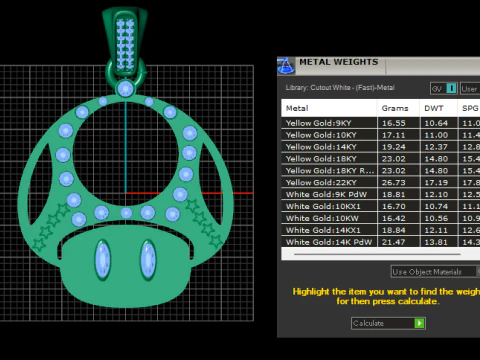The width and height of the screenshot is (480, 360).
Task: Click the Use Object Materials button
Action: tap(435, 272)
